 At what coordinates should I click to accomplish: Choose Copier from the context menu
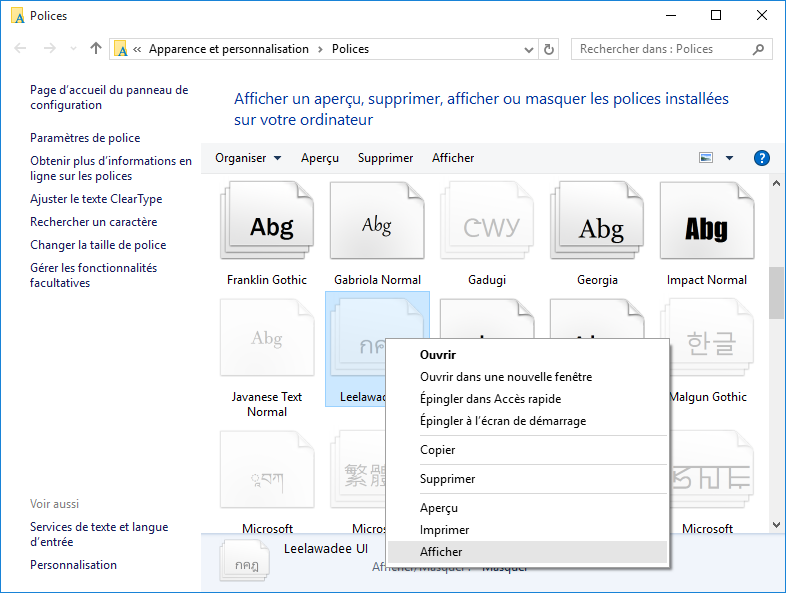[527, 450]
